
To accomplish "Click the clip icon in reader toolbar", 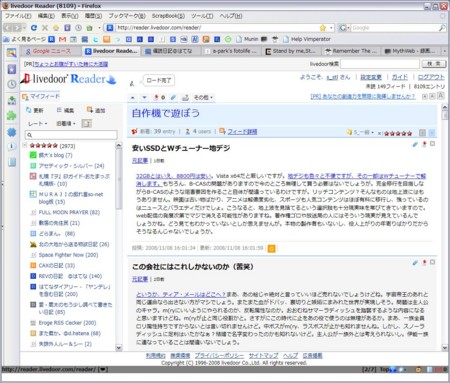I will pos(173,98).
